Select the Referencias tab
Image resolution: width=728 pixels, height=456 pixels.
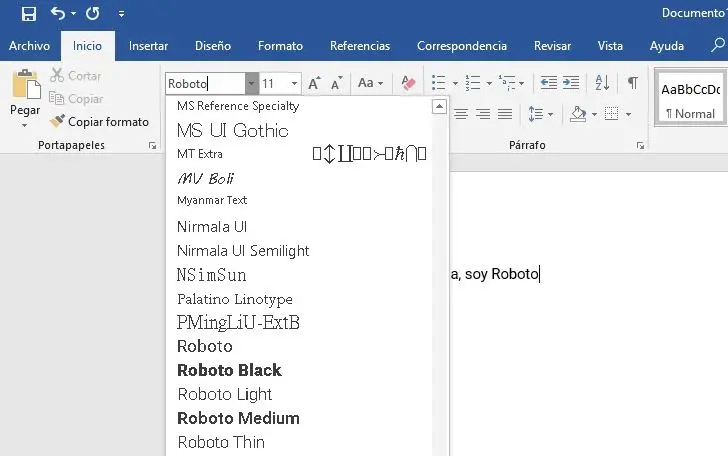tap(360, 46)
